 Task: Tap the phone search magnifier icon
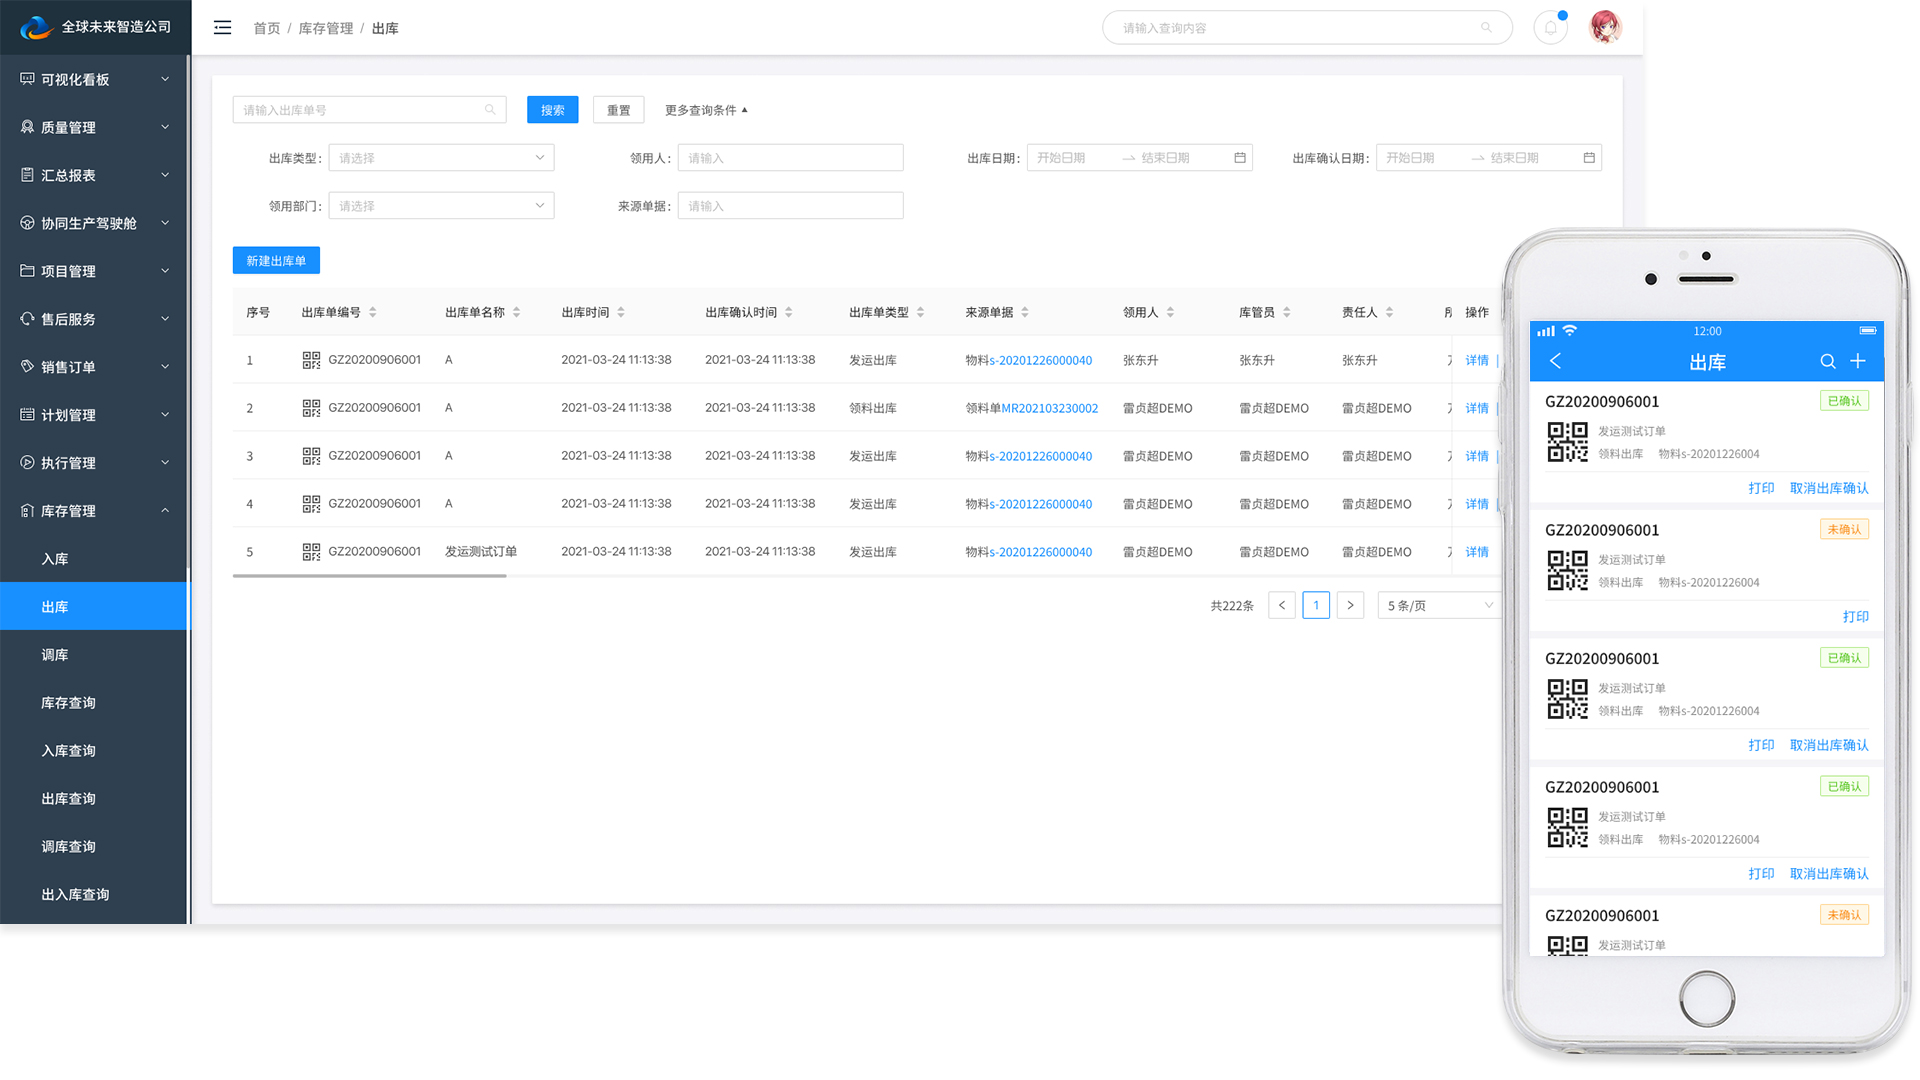(1827, 362)
